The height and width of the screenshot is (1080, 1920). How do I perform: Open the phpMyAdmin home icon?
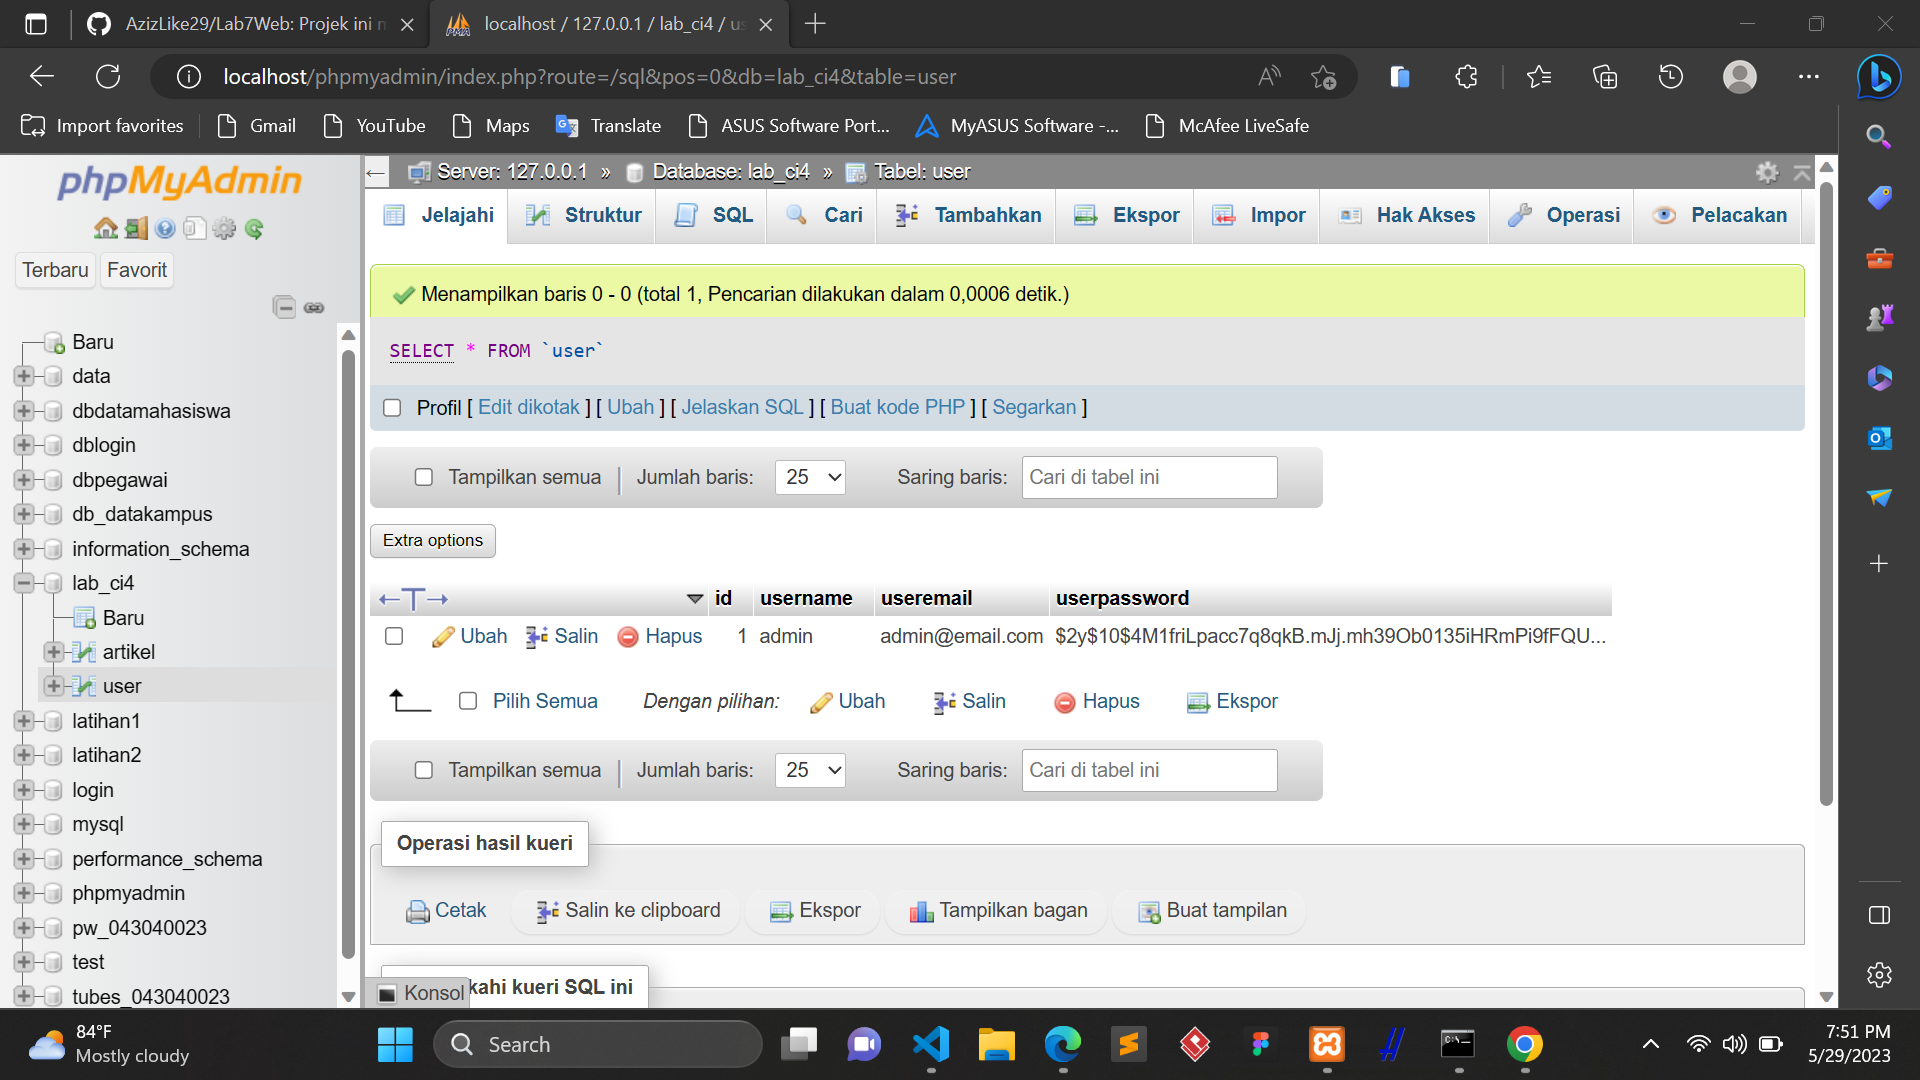105,228
